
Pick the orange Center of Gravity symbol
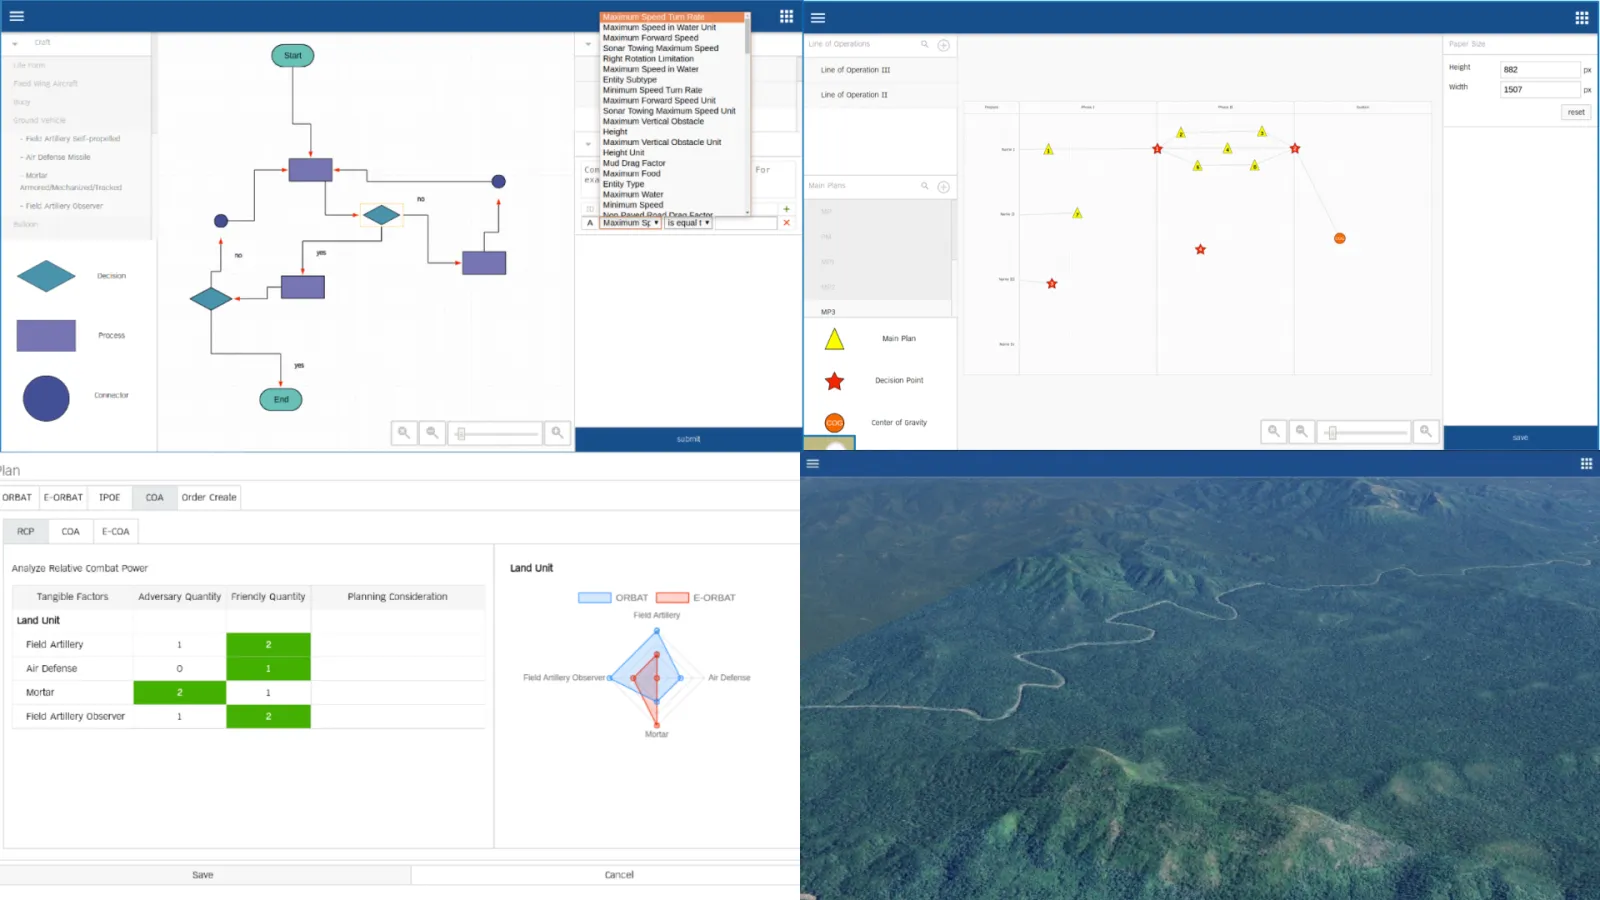click(x=834, y=423)
